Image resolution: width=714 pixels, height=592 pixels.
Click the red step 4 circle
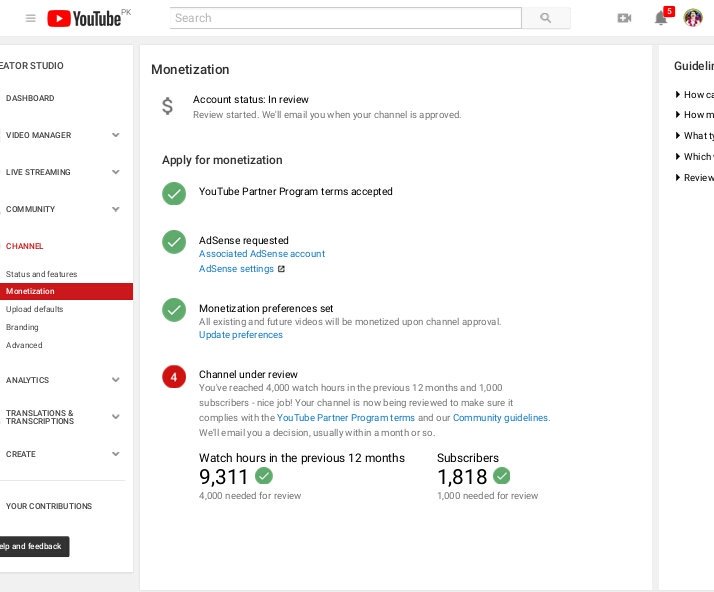pos(174,377)
